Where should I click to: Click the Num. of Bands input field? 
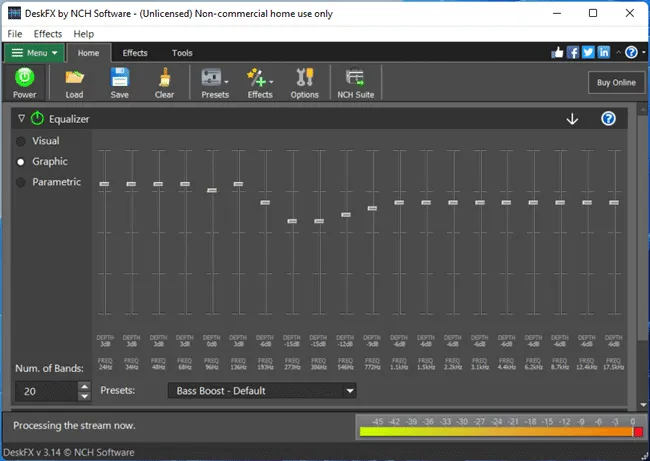point(46,391)
